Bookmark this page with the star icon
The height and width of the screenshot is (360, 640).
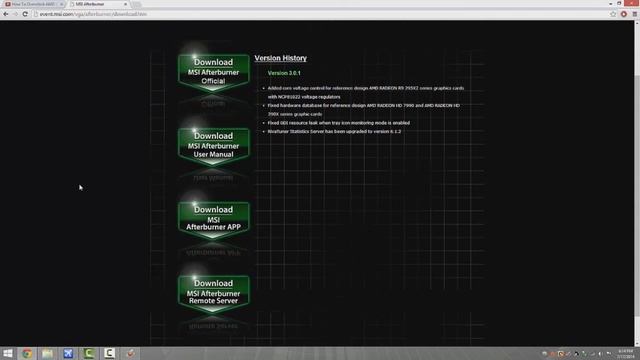613,14
